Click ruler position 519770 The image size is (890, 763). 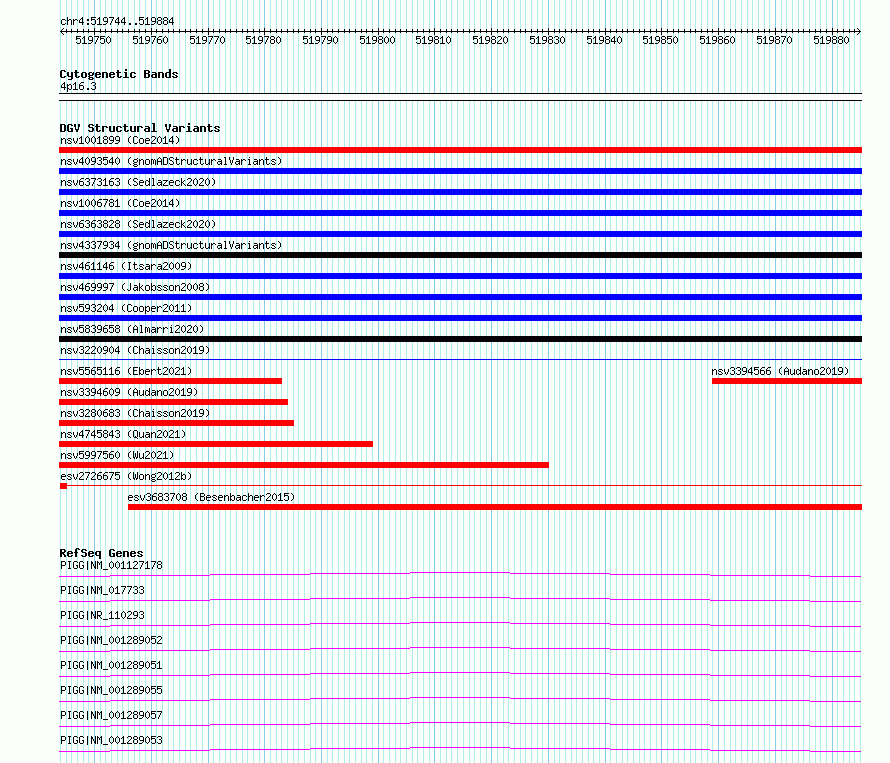point(207,40)
